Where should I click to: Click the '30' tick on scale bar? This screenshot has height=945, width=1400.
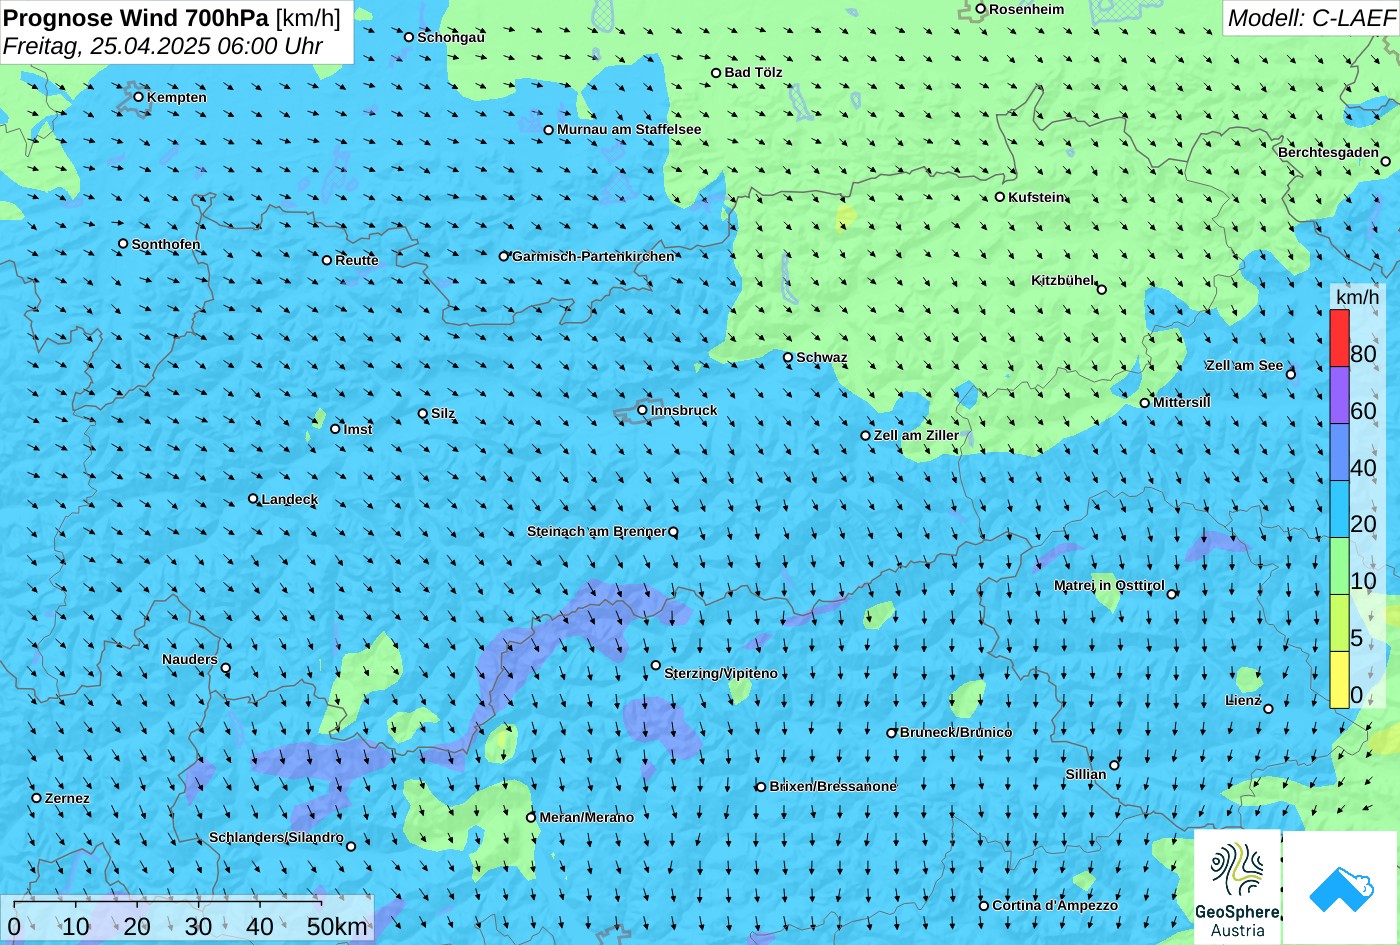tap(198, 927)
